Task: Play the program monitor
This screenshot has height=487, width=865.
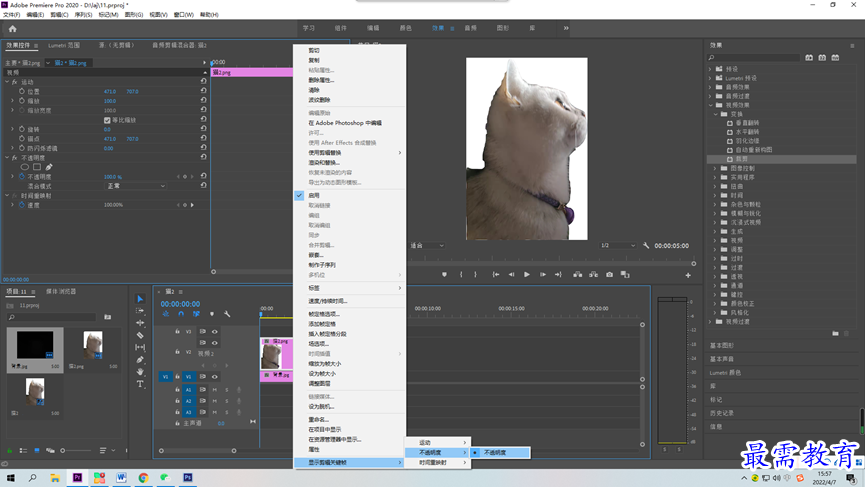Action: tap(527, 275)
